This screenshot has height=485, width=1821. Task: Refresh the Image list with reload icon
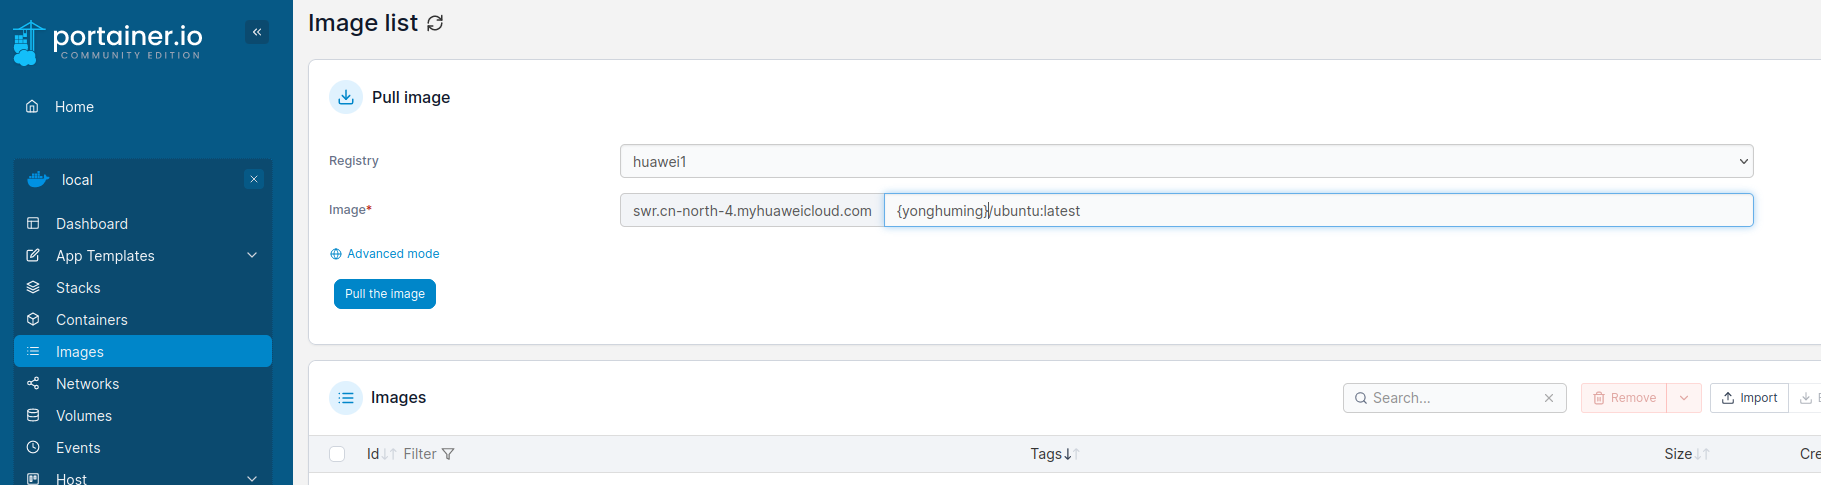(435, 23)
